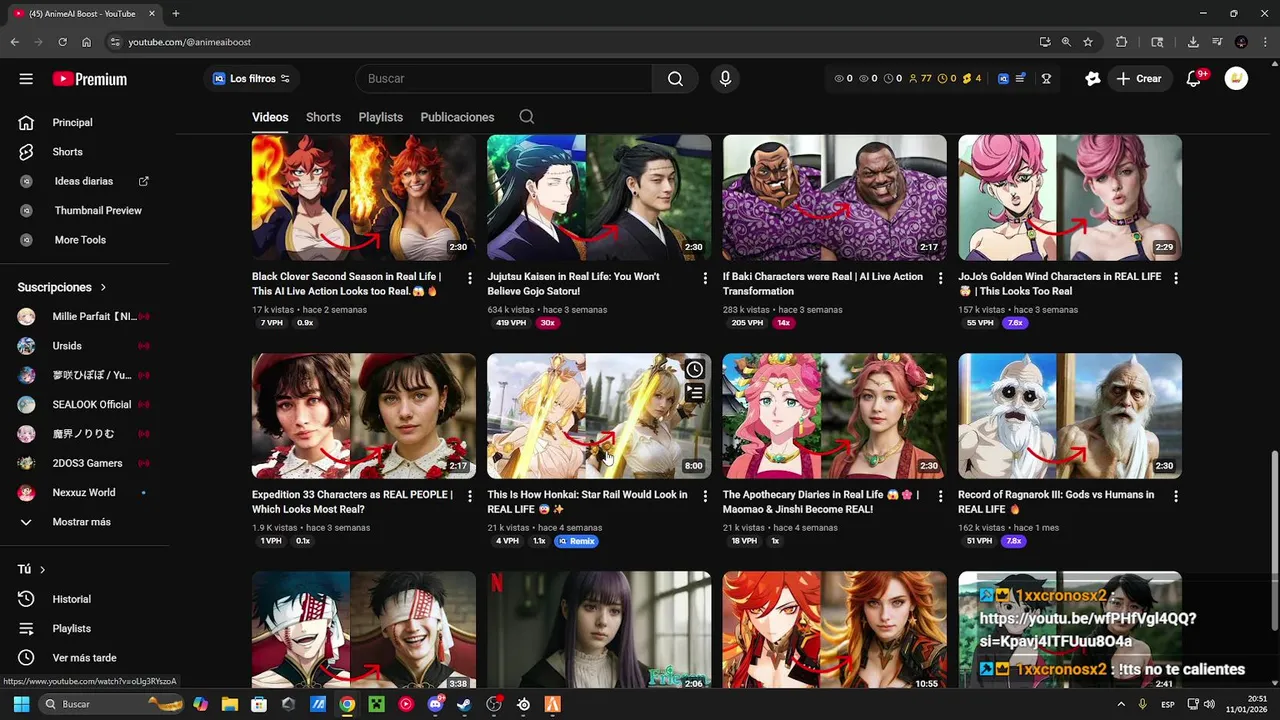Image resolution: width=1280 pixels, height=720 pixels.
Task: Open options for Expedition 33 video
Action: [x=469, y=497]
